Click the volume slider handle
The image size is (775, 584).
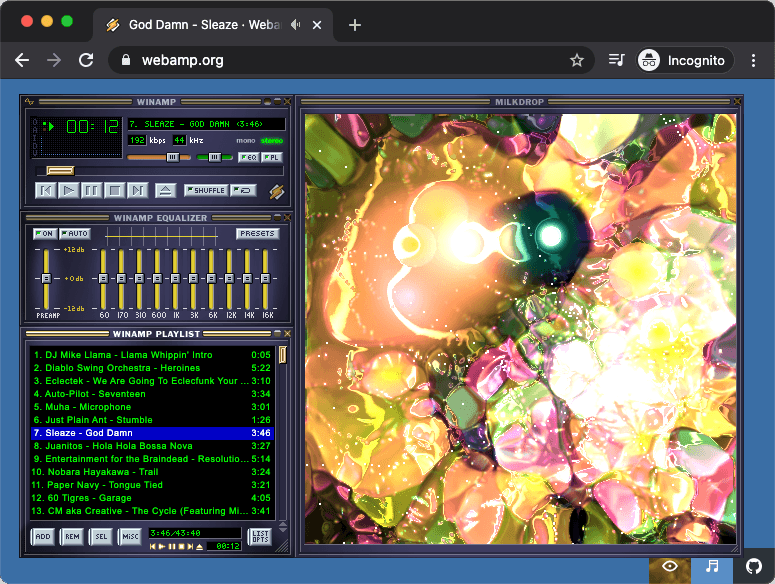tap(172, 157)
